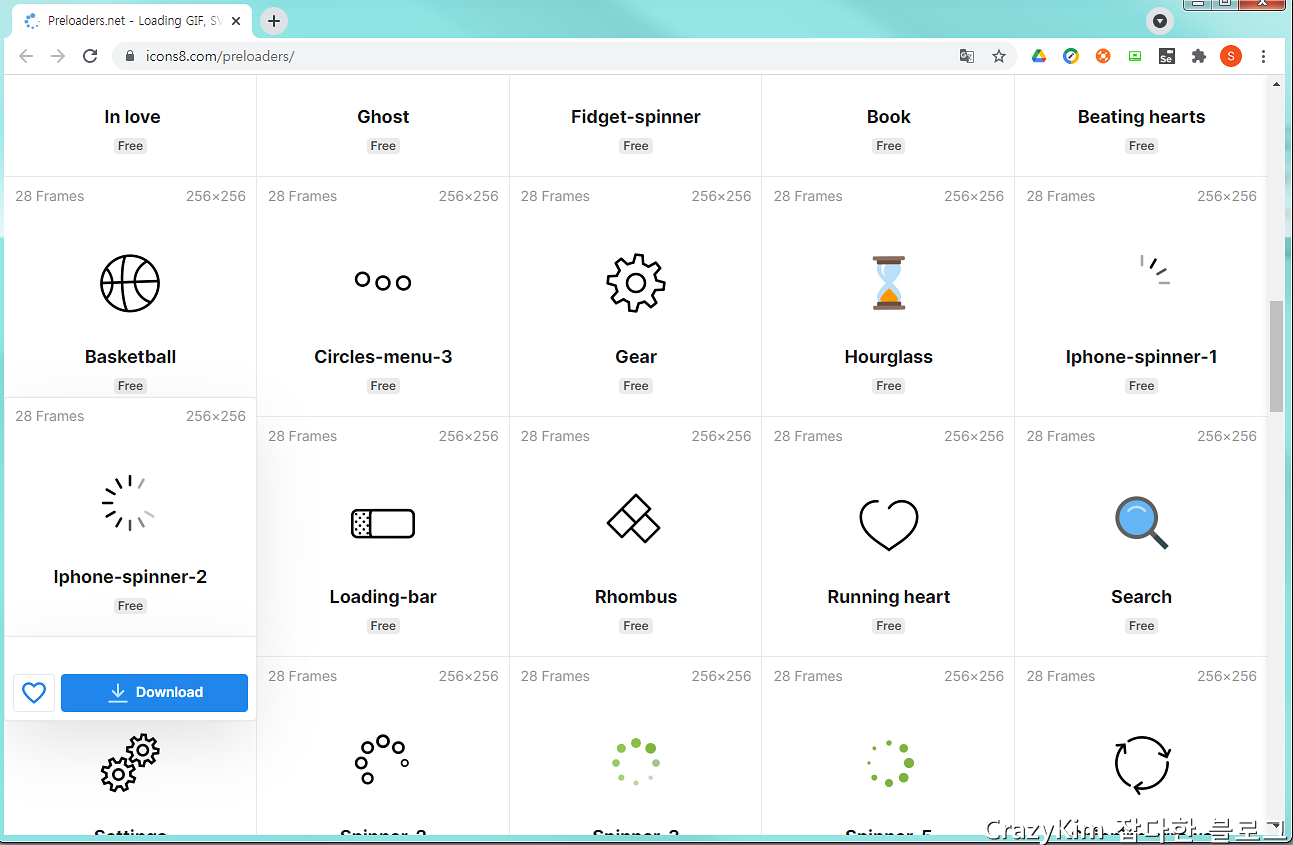Image resolution: width=1293 pixels, height=845 pixels.
Task: Reload the current page
Action: coord(90,56)
